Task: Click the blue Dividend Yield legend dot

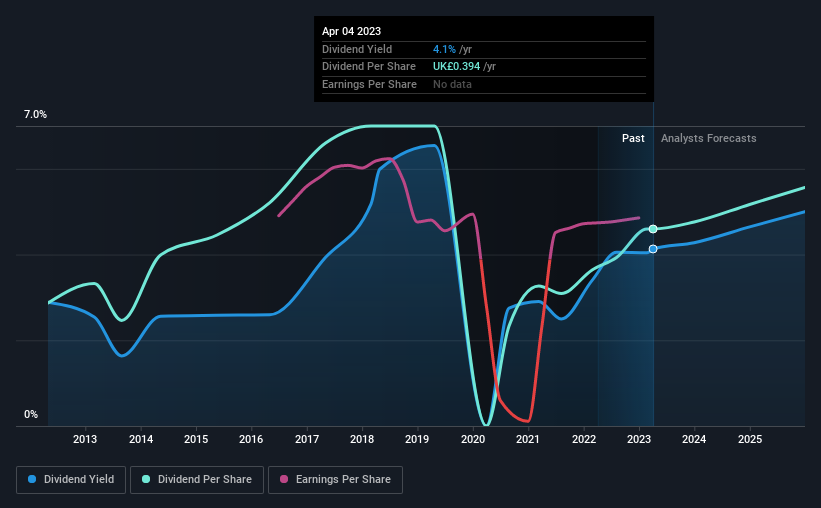Action: (x=32, y=479)
